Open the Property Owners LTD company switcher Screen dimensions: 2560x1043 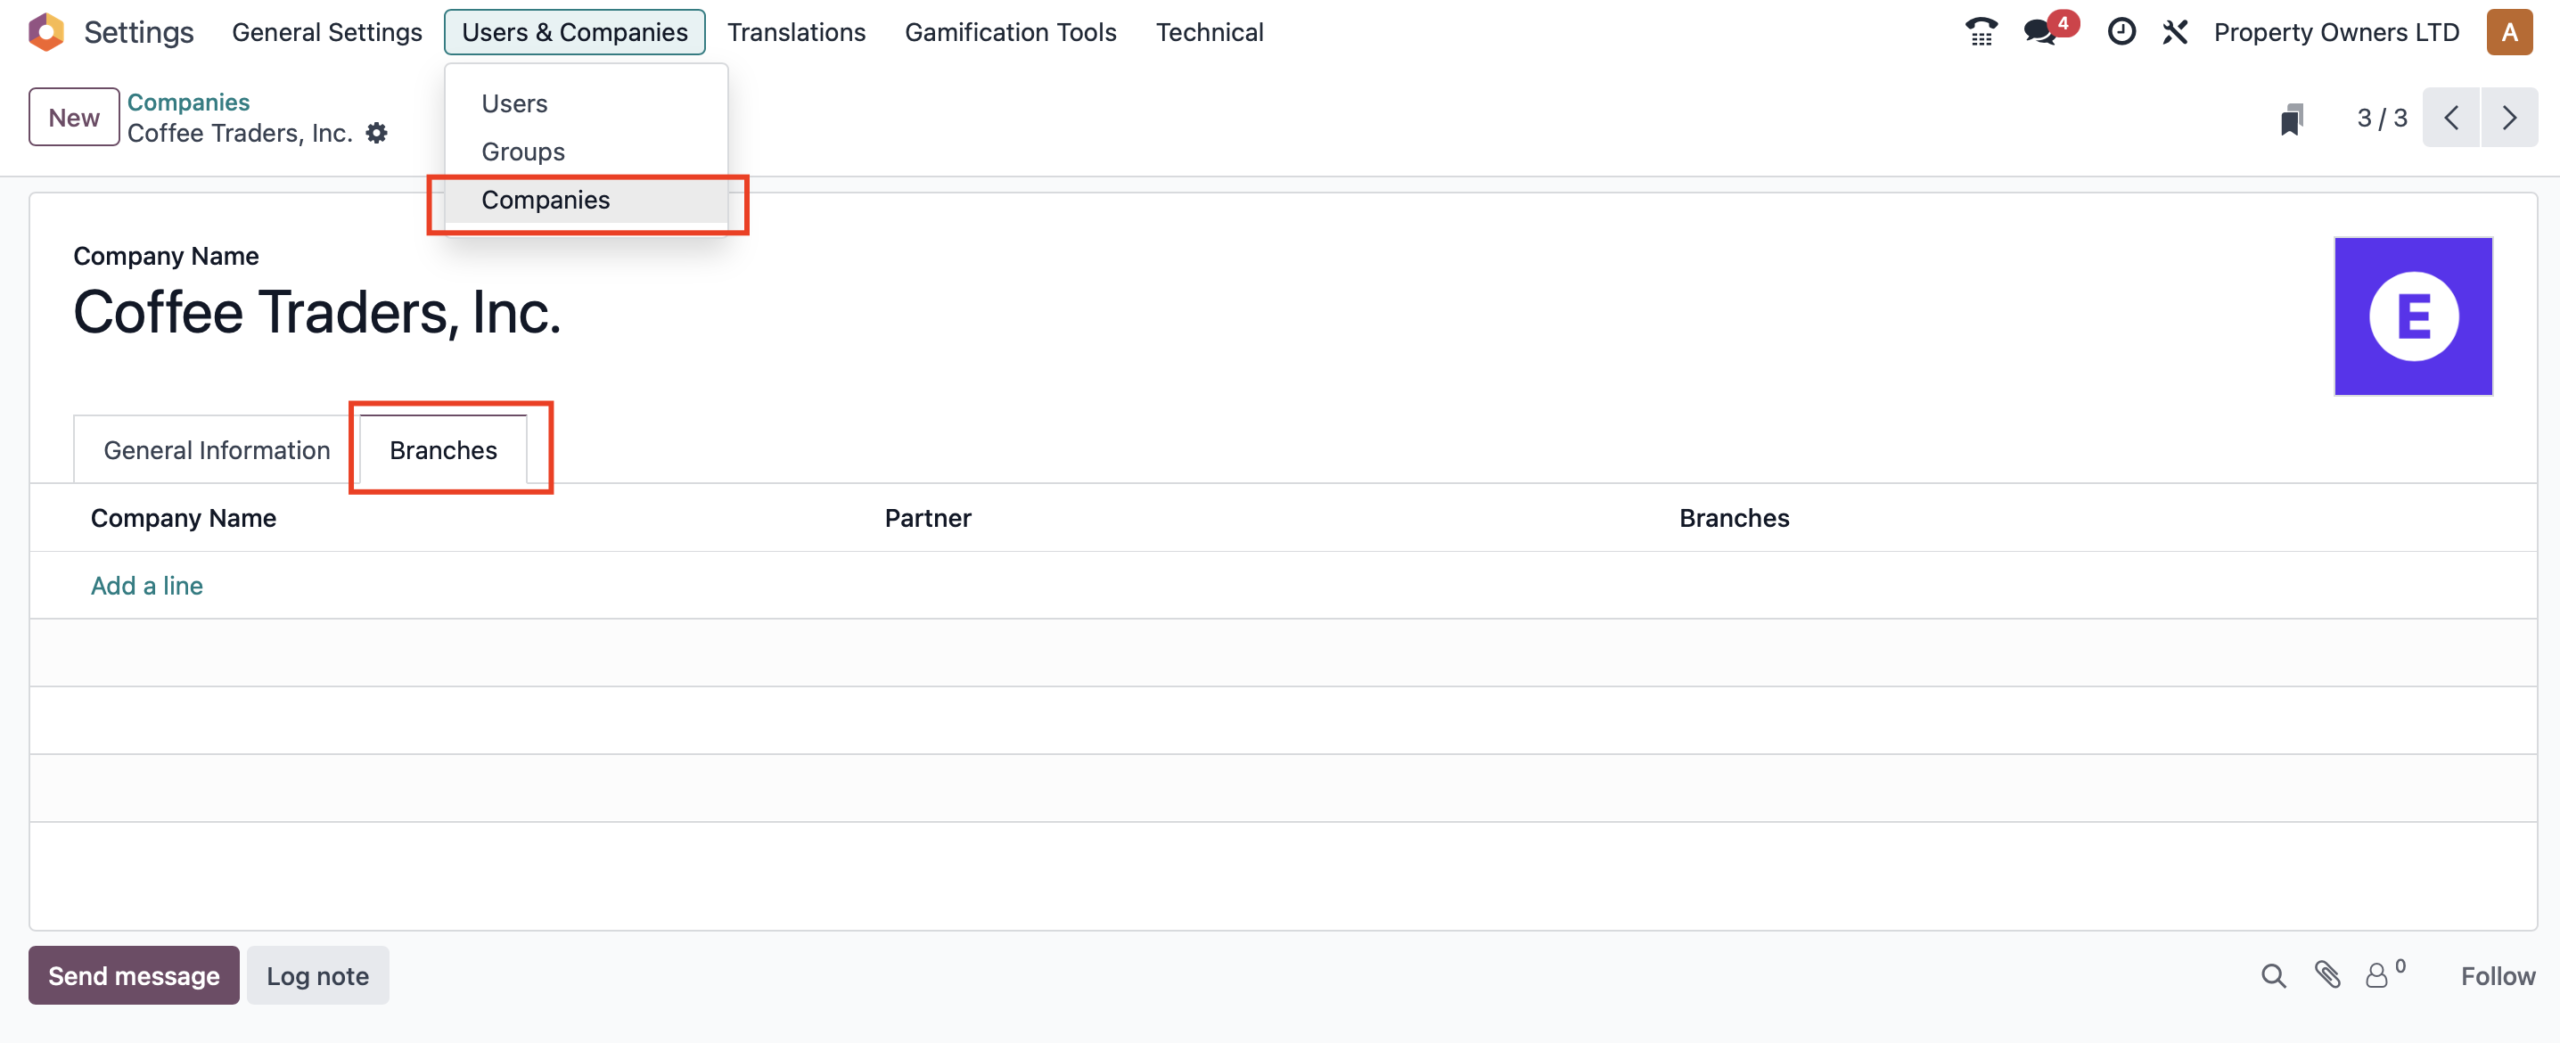tap(2336, 32)
